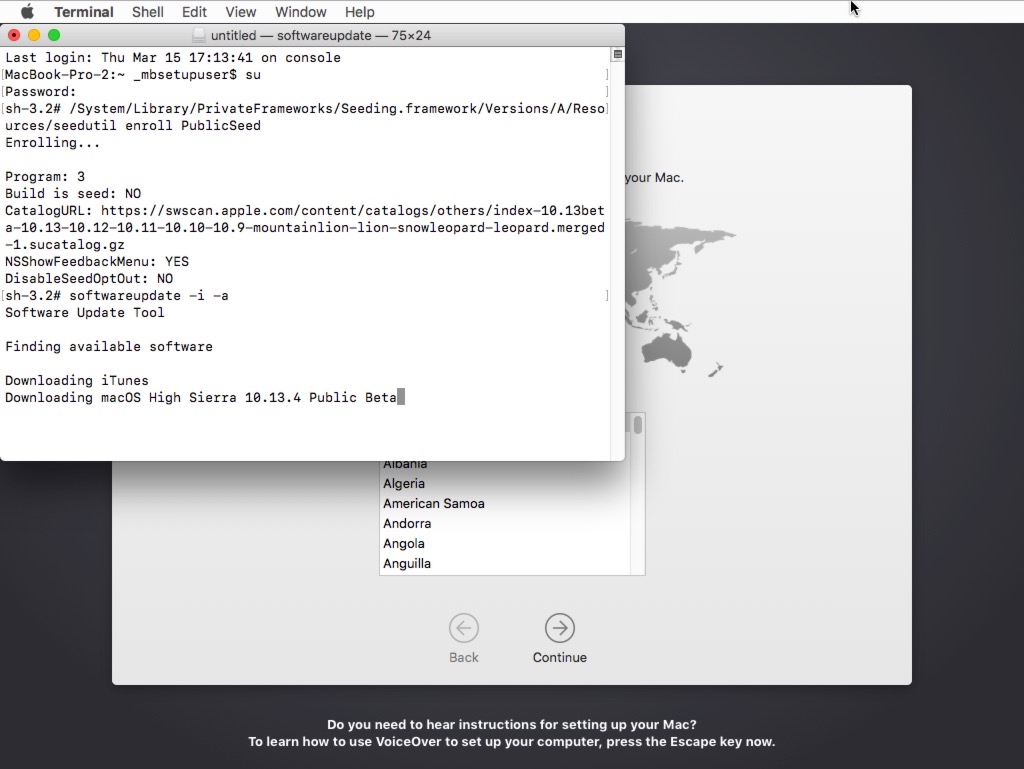Select Algeria in the country list
Viewport: 1024px width, 769px height.
coord(505,484)
